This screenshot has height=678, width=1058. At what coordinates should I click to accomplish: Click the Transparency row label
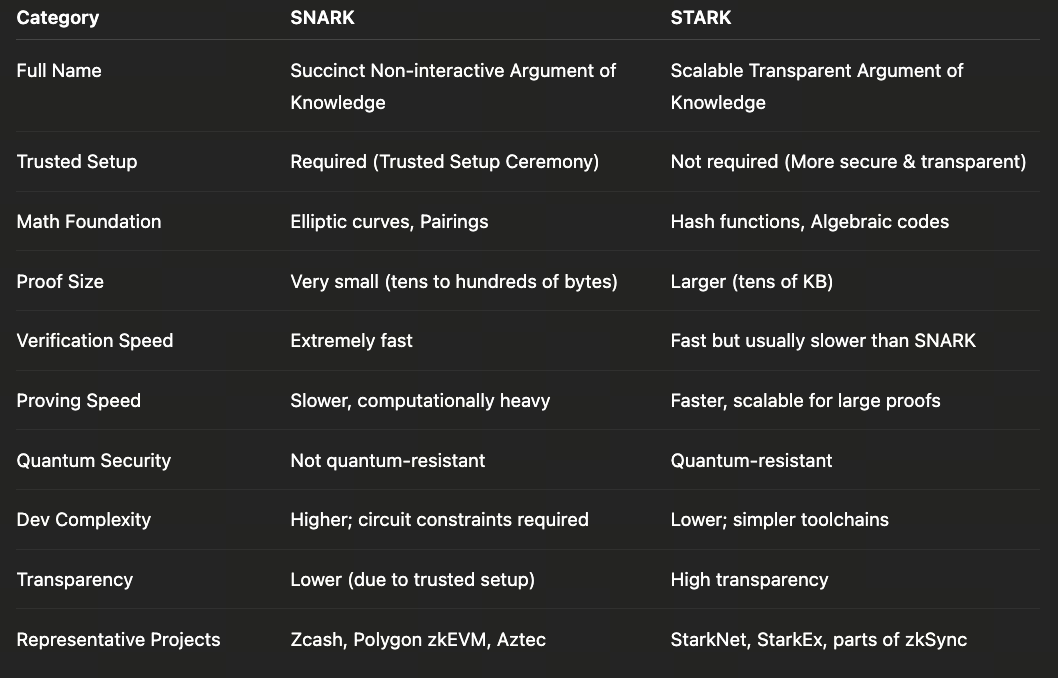(x=75, y=579)
